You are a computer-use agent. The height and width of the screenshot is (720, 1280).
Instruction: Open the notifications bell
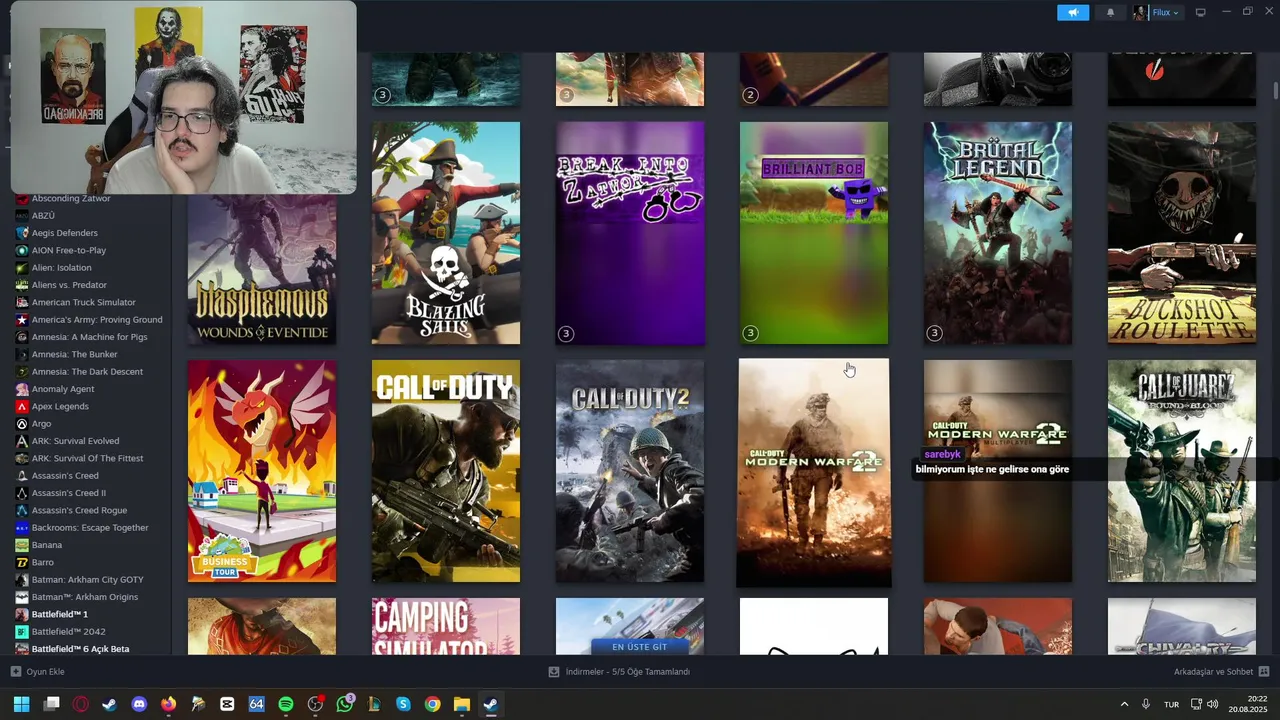pyautogui.click(x=1110, y=13)
